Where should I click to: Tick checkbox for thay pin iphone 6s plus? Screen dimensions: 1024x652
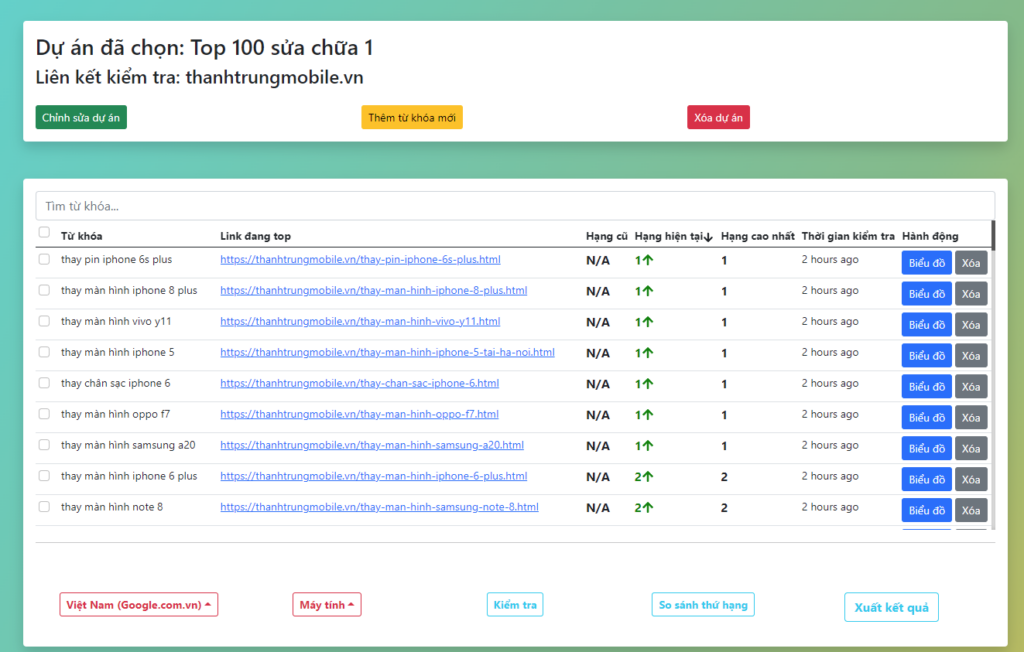click(43, 259)
